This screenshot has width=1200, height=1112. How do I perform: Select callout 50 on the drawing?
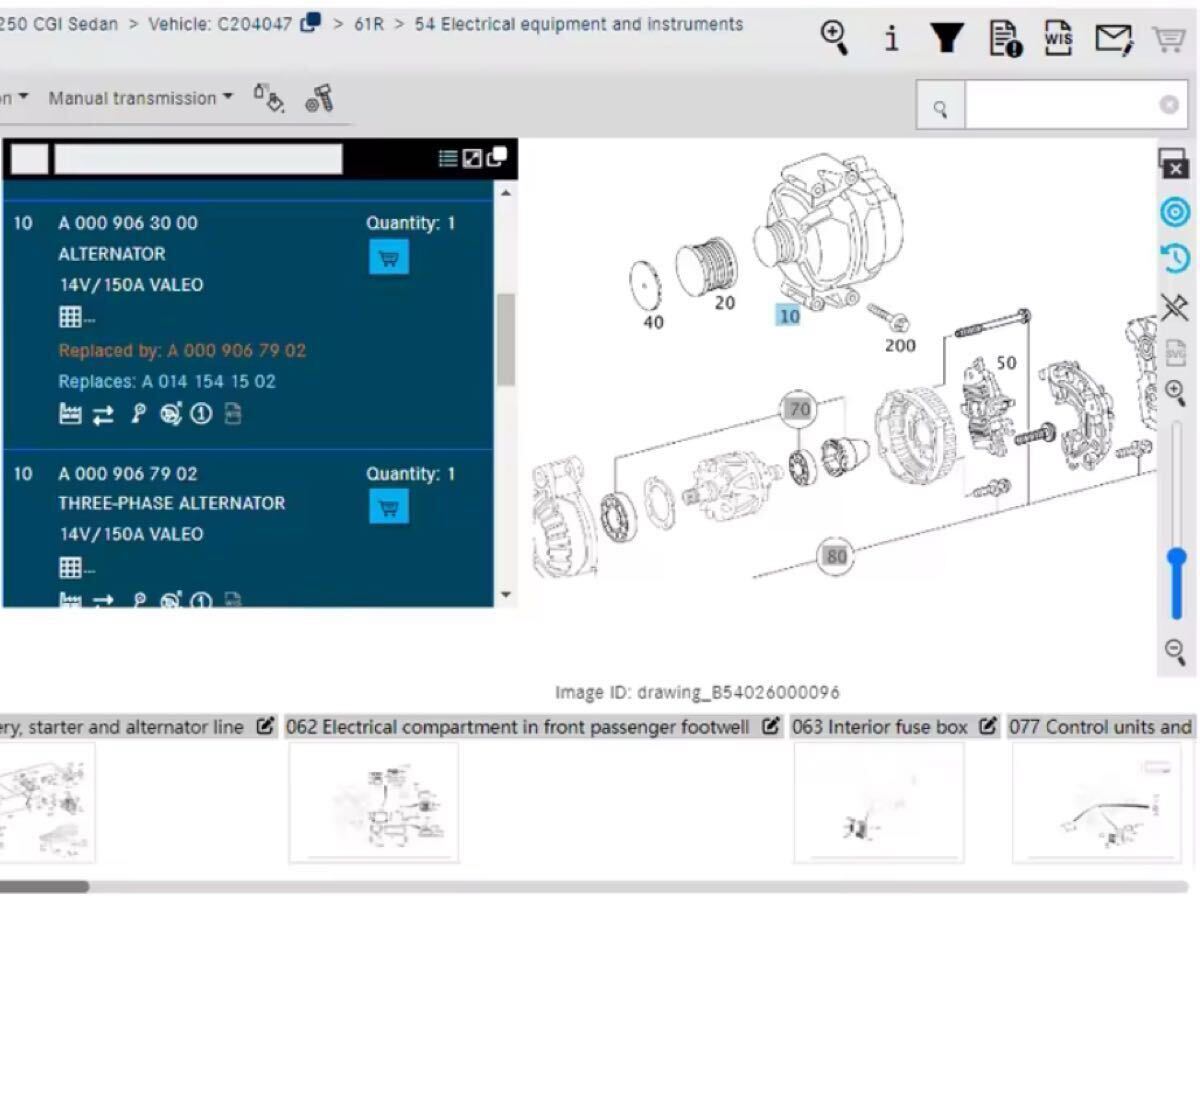1006,362
